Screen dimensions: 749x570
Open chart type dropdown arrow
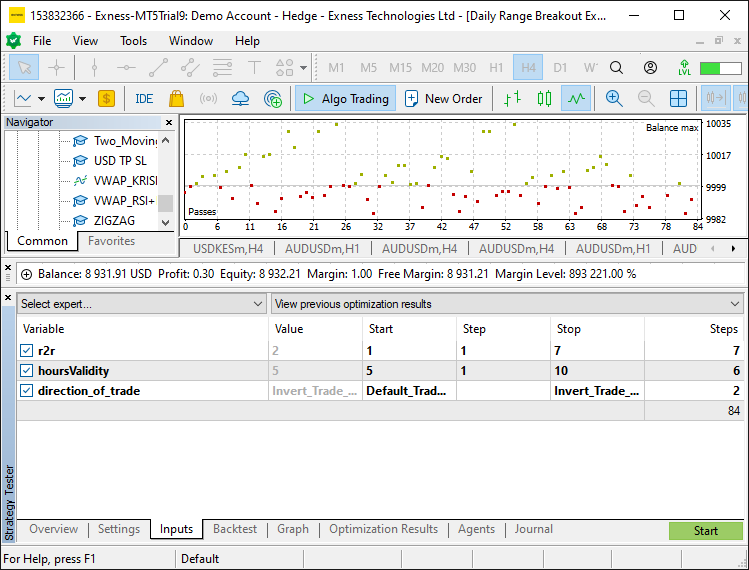click(x=42, y=99)
